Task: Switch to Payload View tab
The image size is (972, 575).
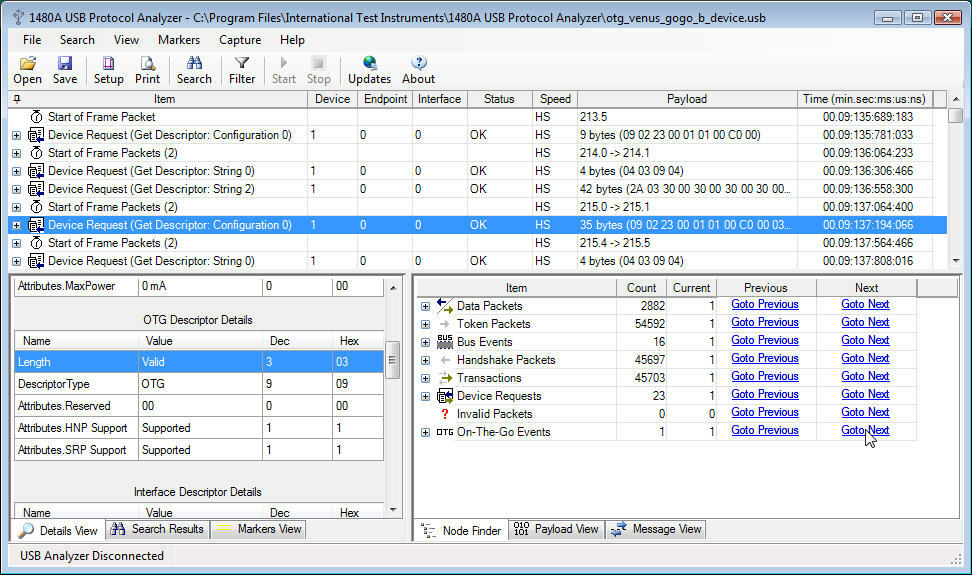Action: point(556,529)
